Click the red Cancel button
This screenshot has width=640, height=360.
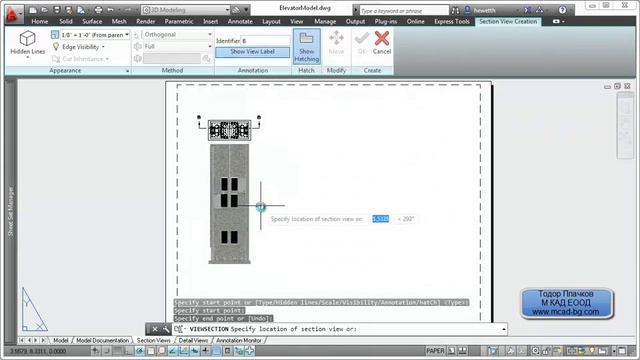382,42
